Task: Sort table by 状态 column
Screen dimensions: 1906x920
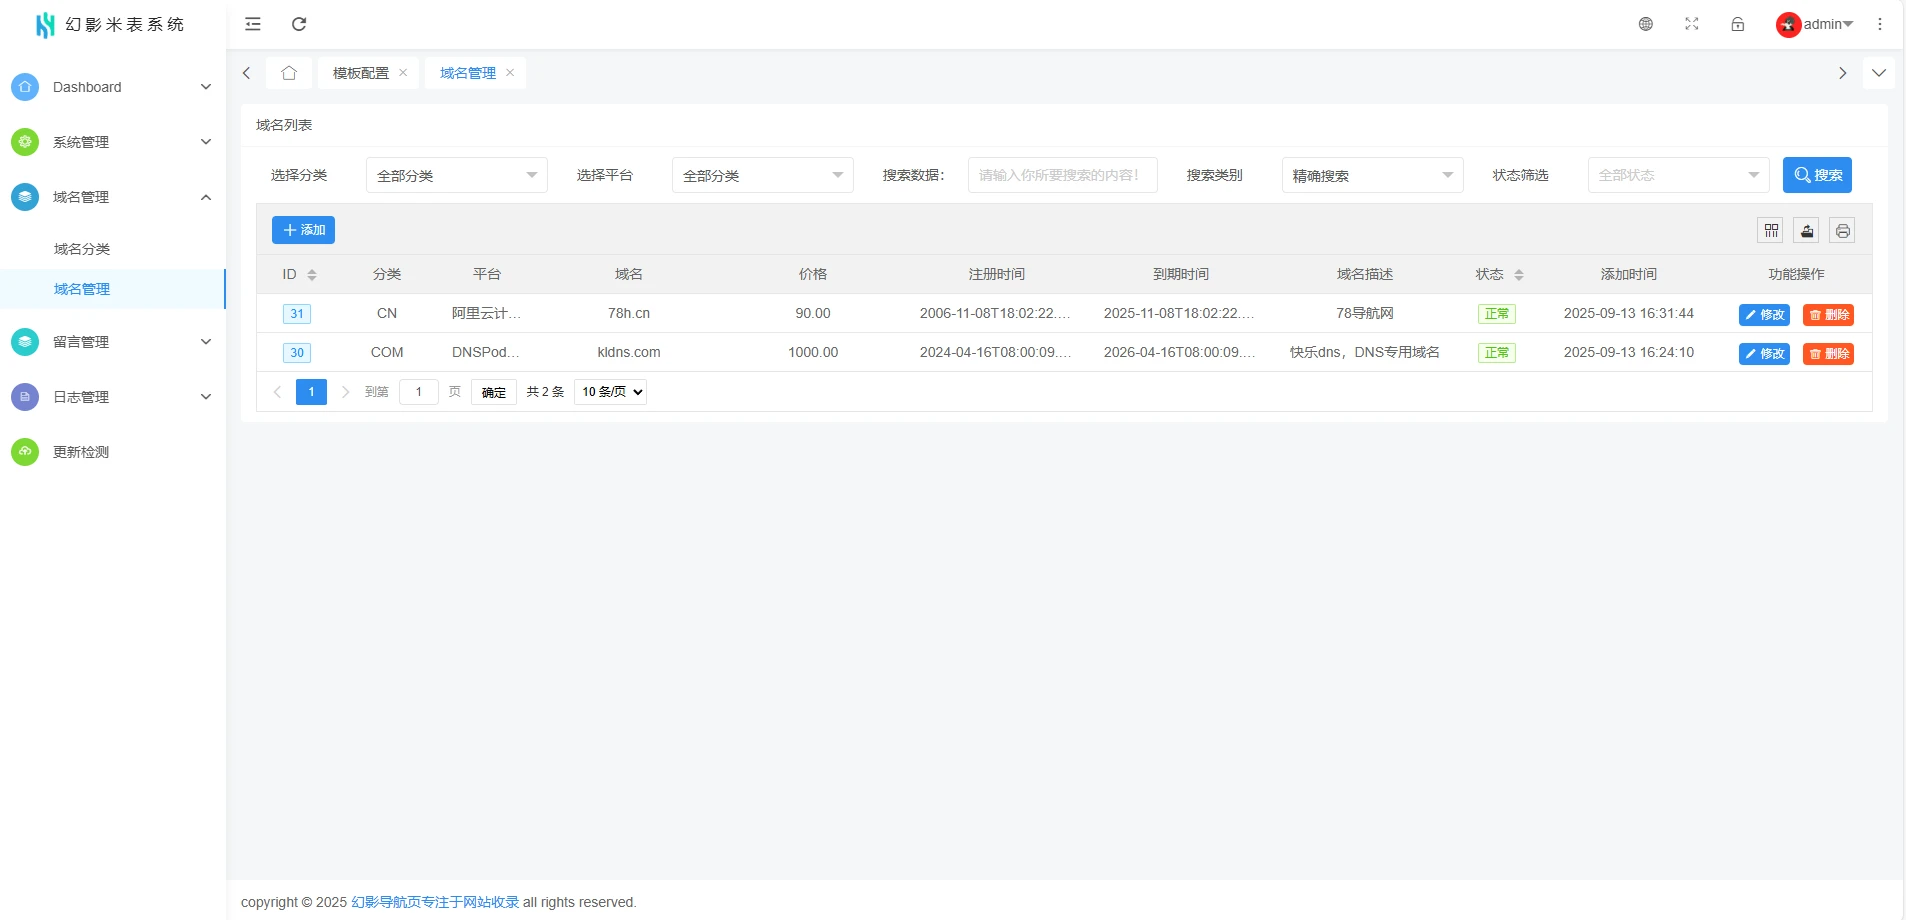Action: tap(1519, 275)
